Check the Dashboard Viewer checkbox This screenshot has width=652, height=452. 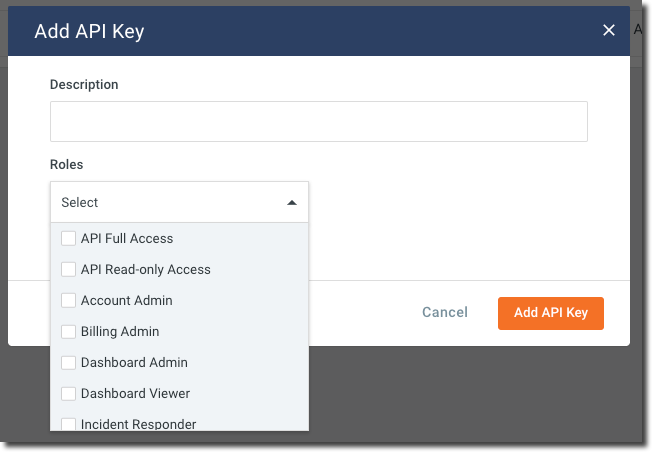[x=68, y=393]
